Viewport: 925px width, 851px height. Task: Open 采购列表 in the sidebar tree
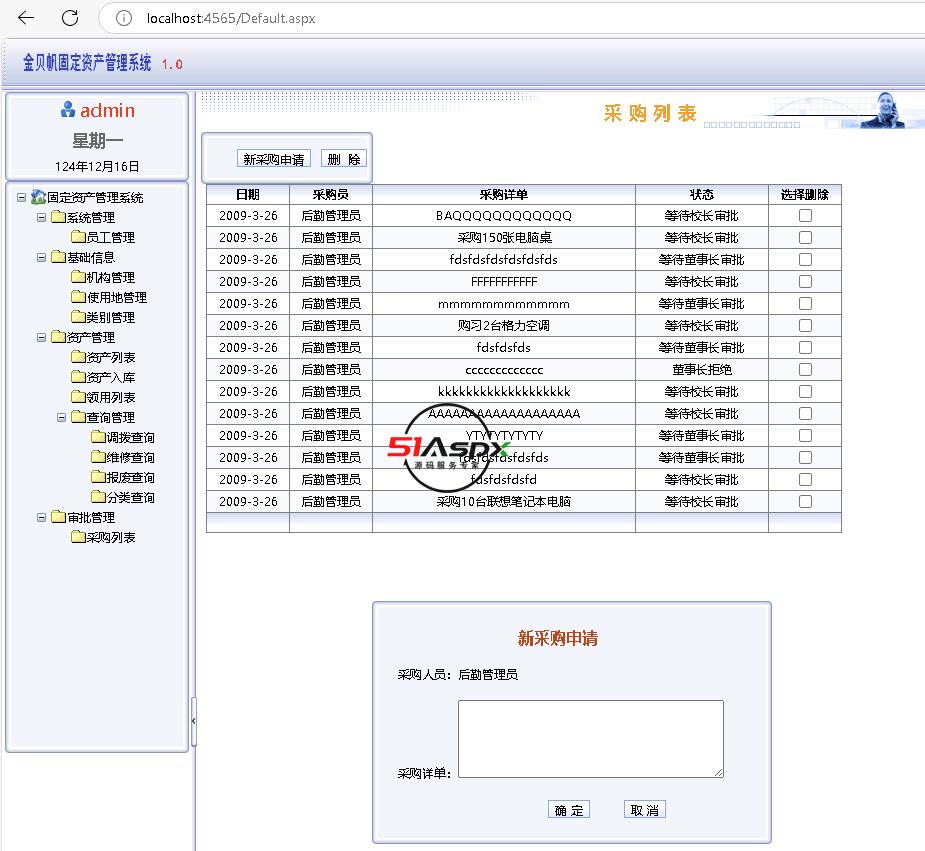[x=110, y=537]
